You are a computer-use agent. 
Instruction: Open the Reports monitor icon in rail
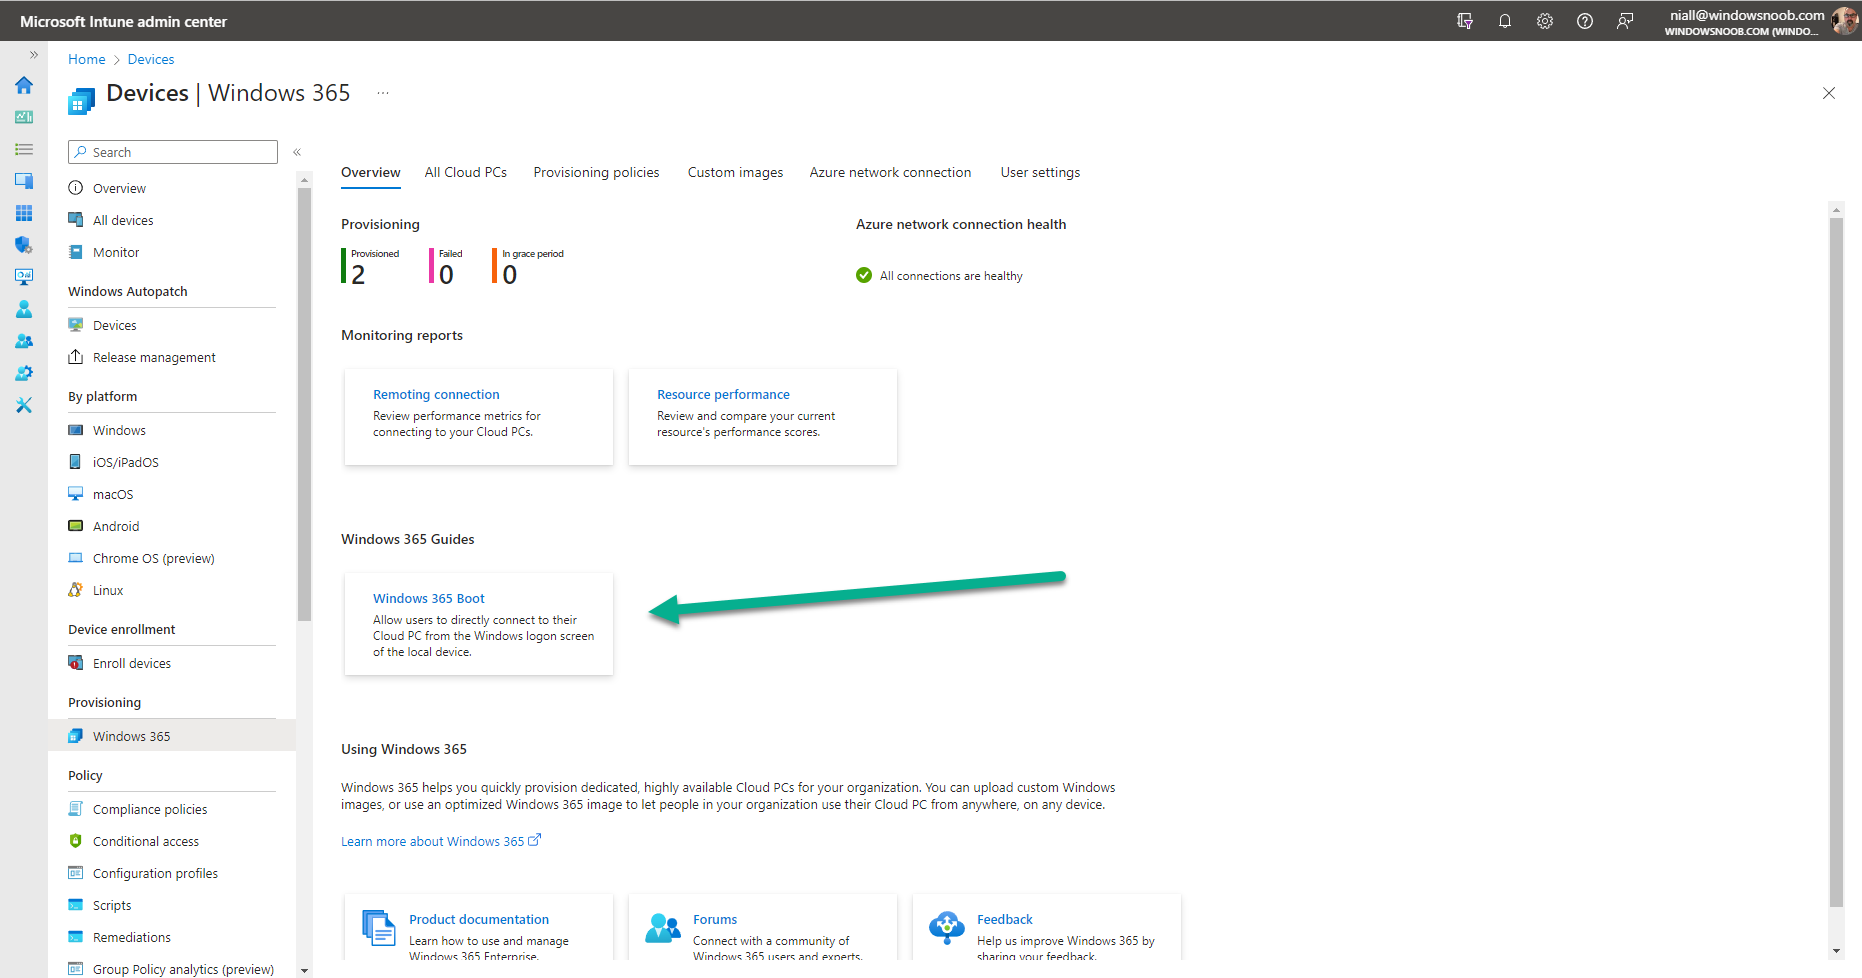click(24, 277)
